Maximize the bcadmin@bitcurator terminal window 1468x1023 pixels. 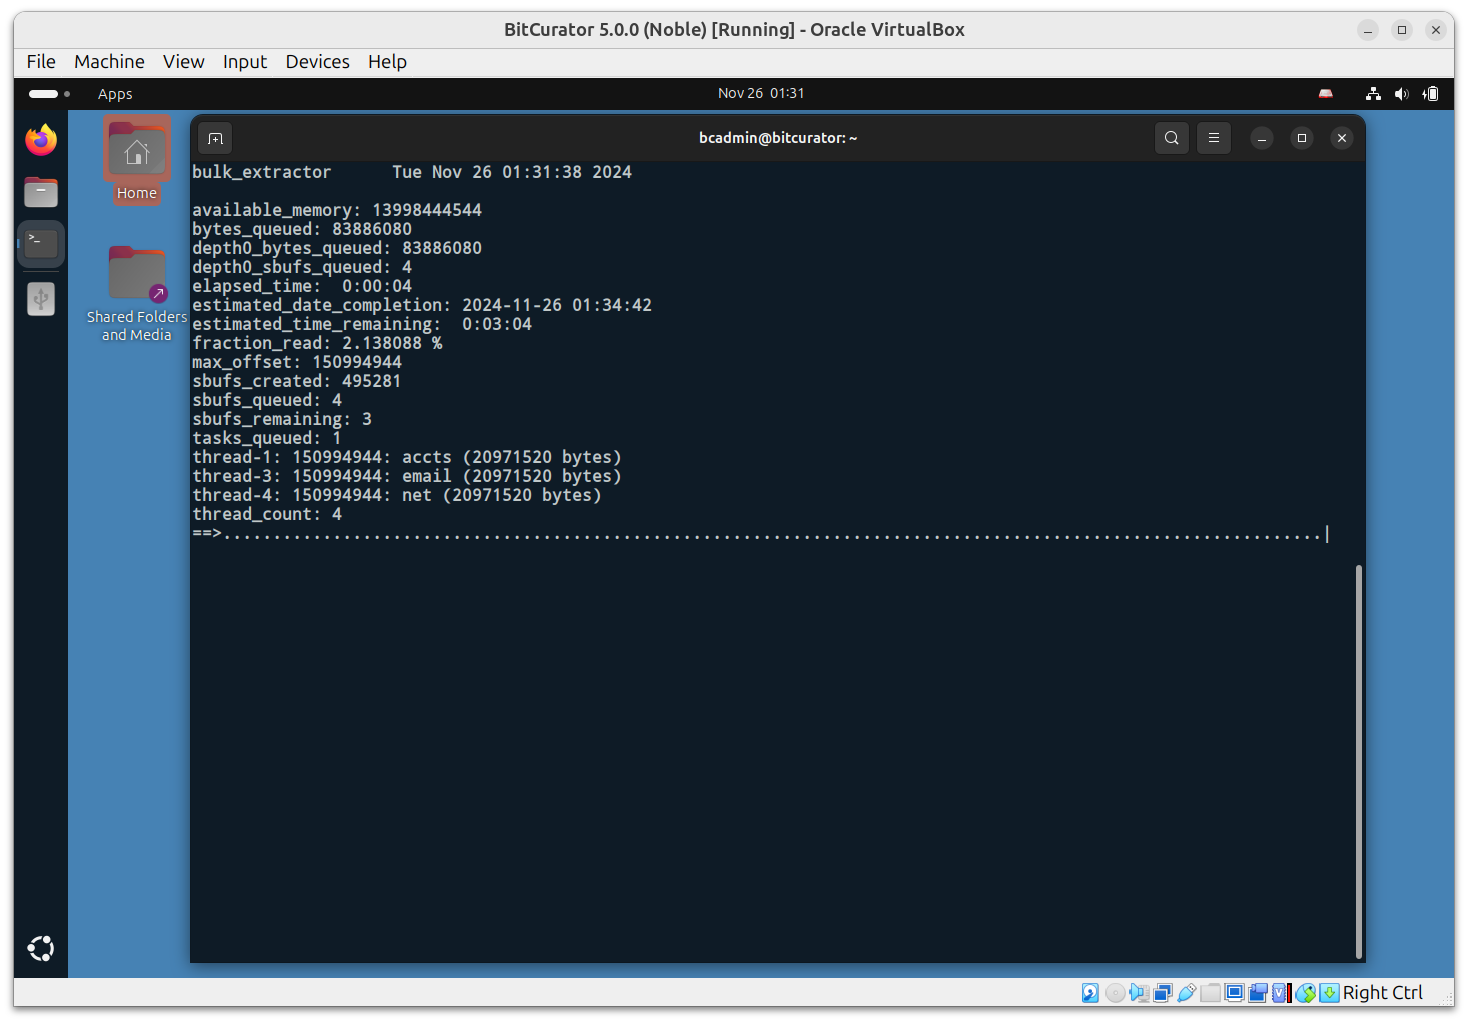tap(1302, 138)
